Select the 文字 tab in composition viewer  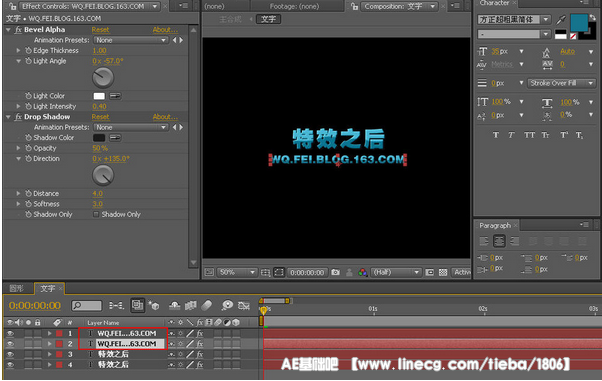tap(268, 19)
